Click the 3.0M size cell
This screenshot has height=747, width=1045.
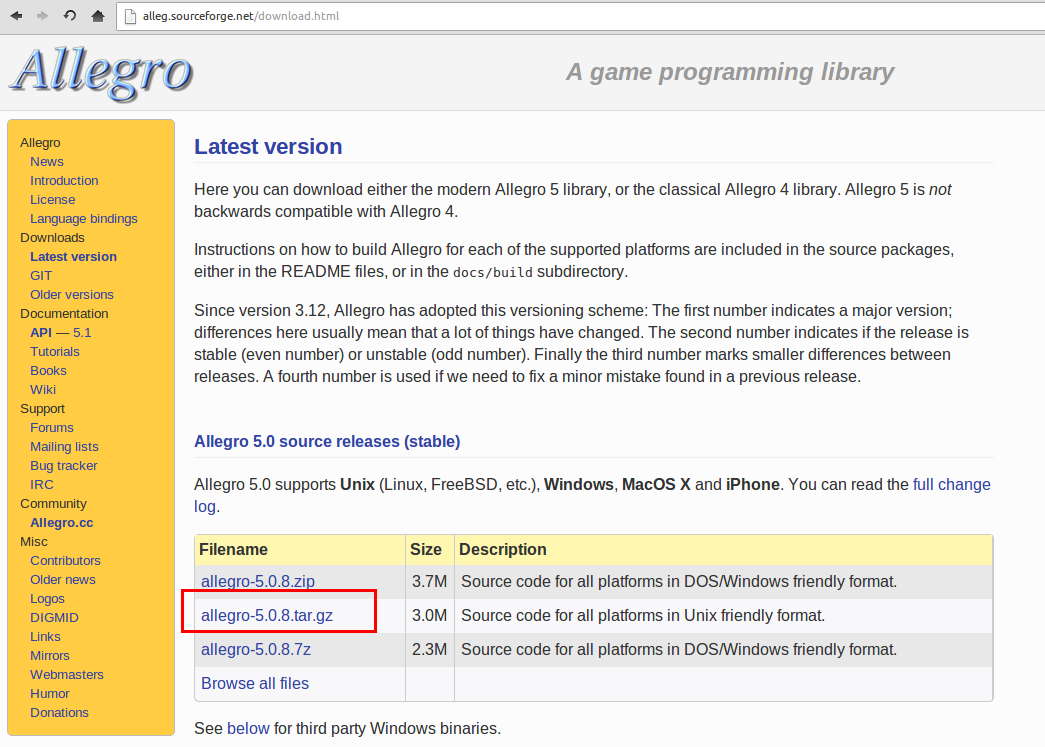pyautogui.click(x=430, y=615)
